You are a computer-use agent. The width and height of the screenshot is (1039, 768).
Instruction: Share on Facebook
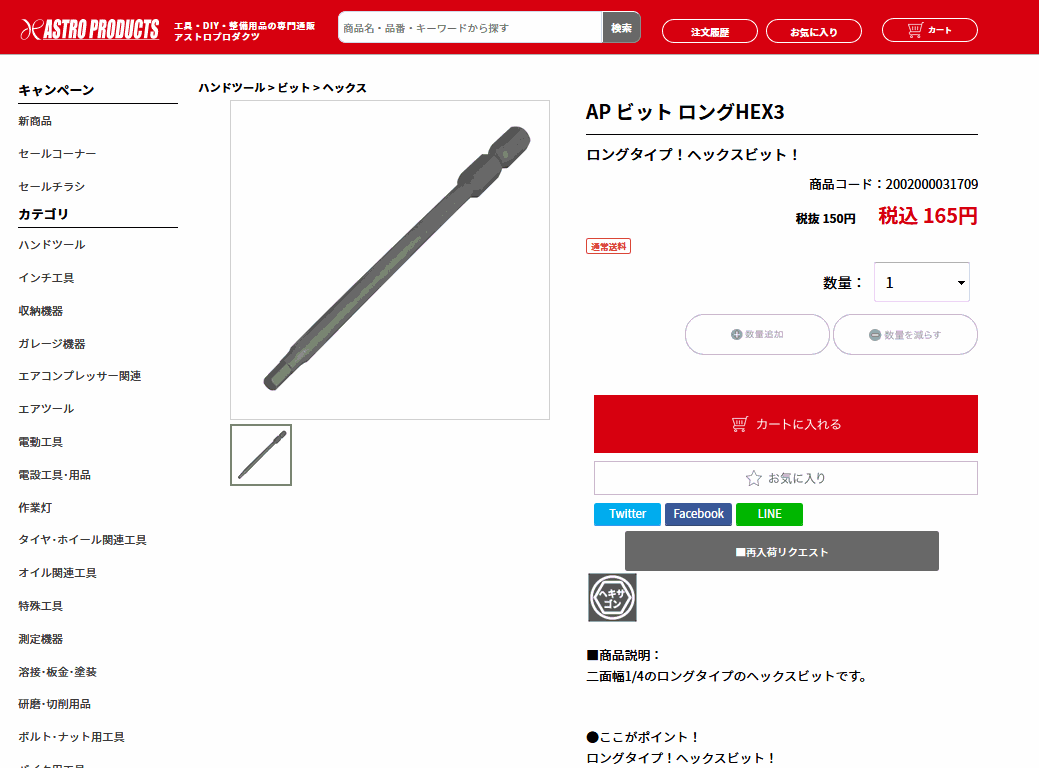tap(698, 514)
